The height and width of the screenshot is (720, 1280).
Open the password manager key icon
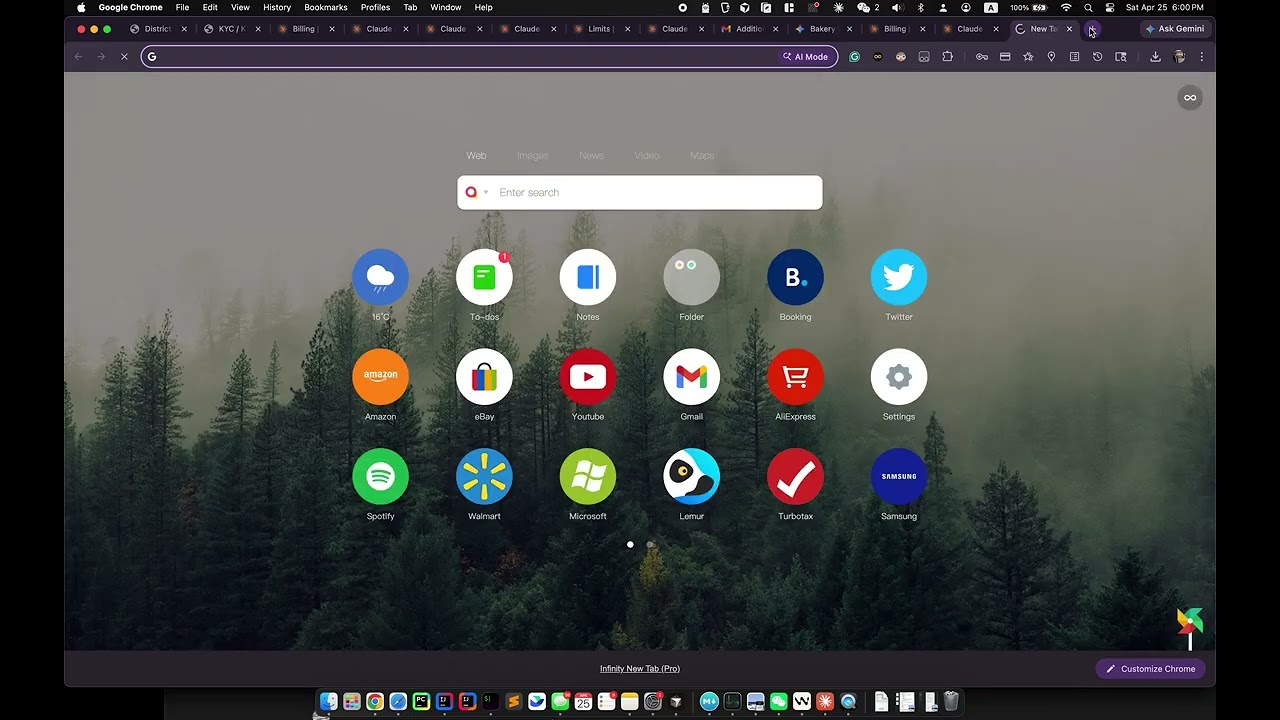982,57
